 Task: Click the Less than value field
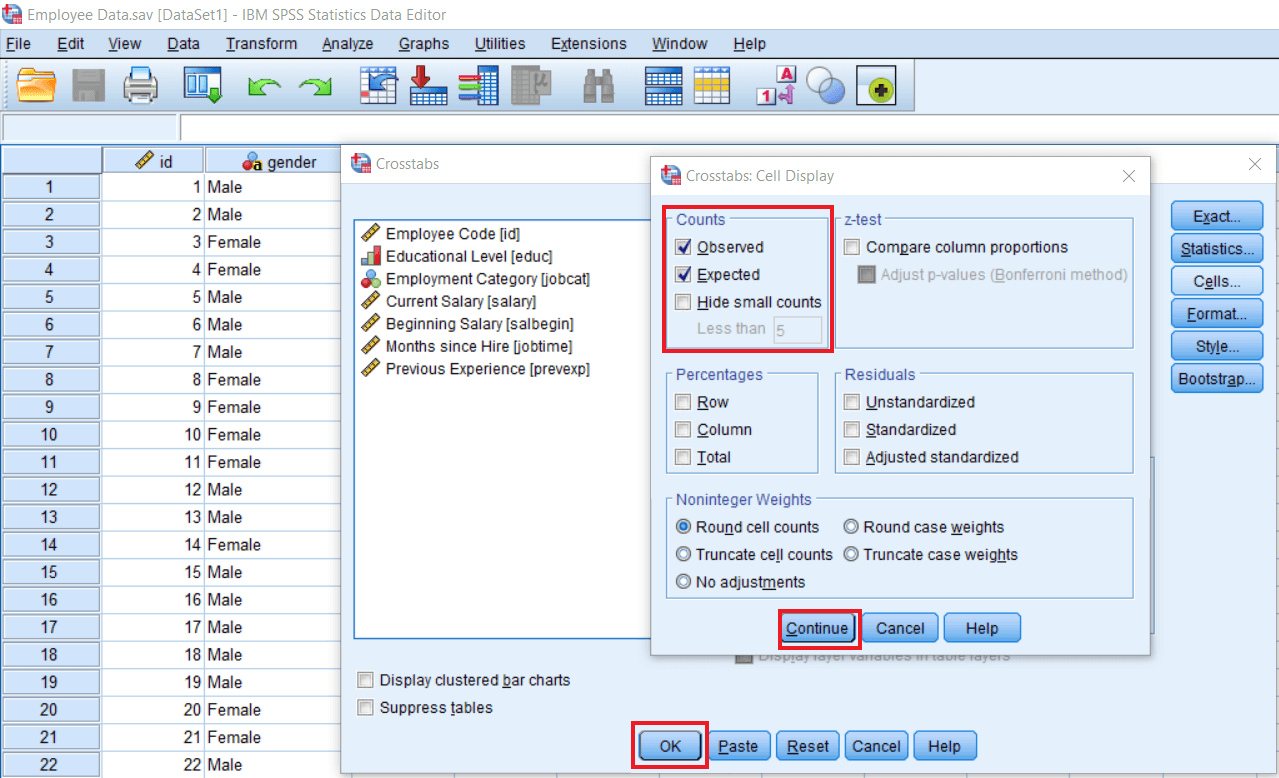pyautogui.click(x=797, y=329)
